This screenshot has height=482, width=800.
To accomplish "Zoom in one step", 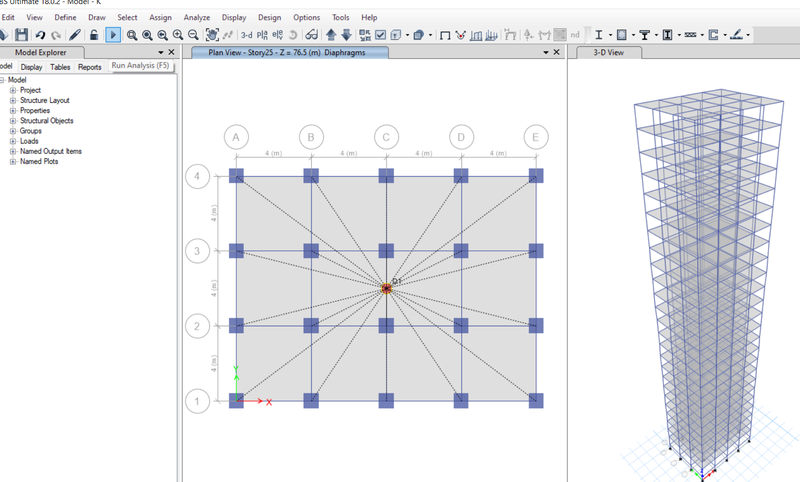I will (x=178, y=35).
